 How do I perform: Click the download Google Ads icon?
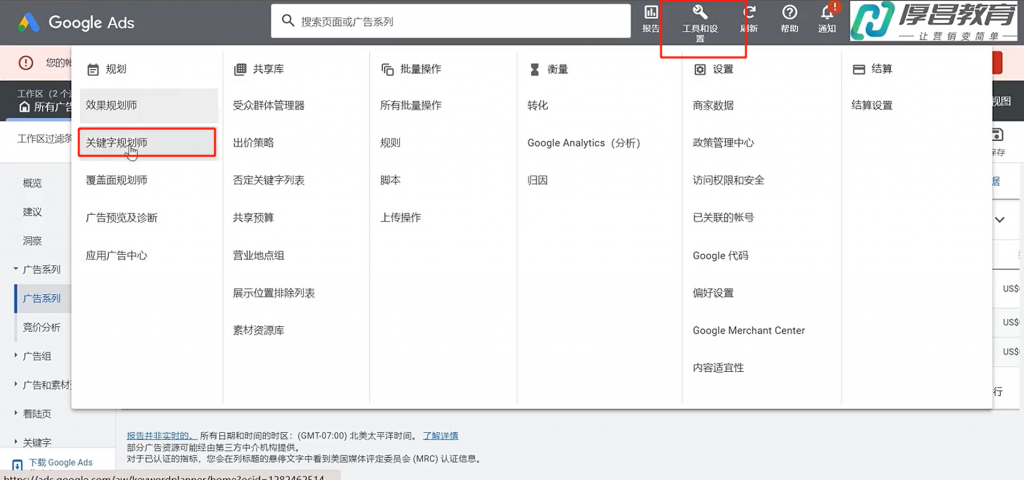pos(18,466)
